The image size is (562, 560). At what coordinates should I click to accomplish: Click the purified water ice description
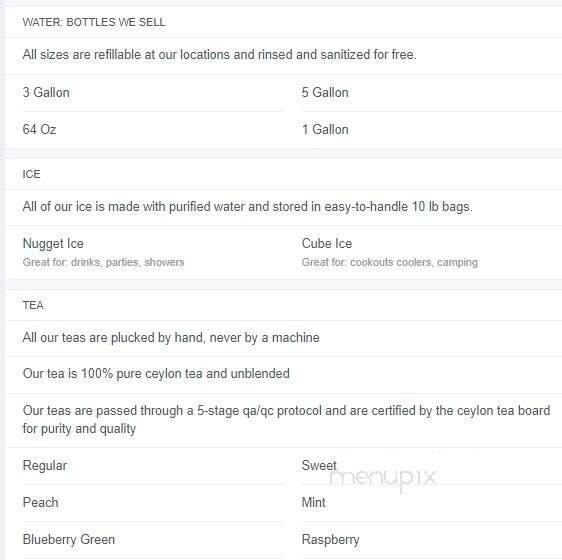[x=247, y=207]
